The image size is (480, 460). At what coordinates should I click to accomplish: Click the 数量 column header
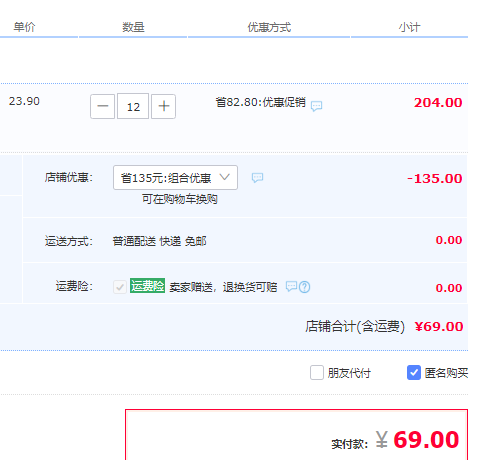[x=133, y=27]
